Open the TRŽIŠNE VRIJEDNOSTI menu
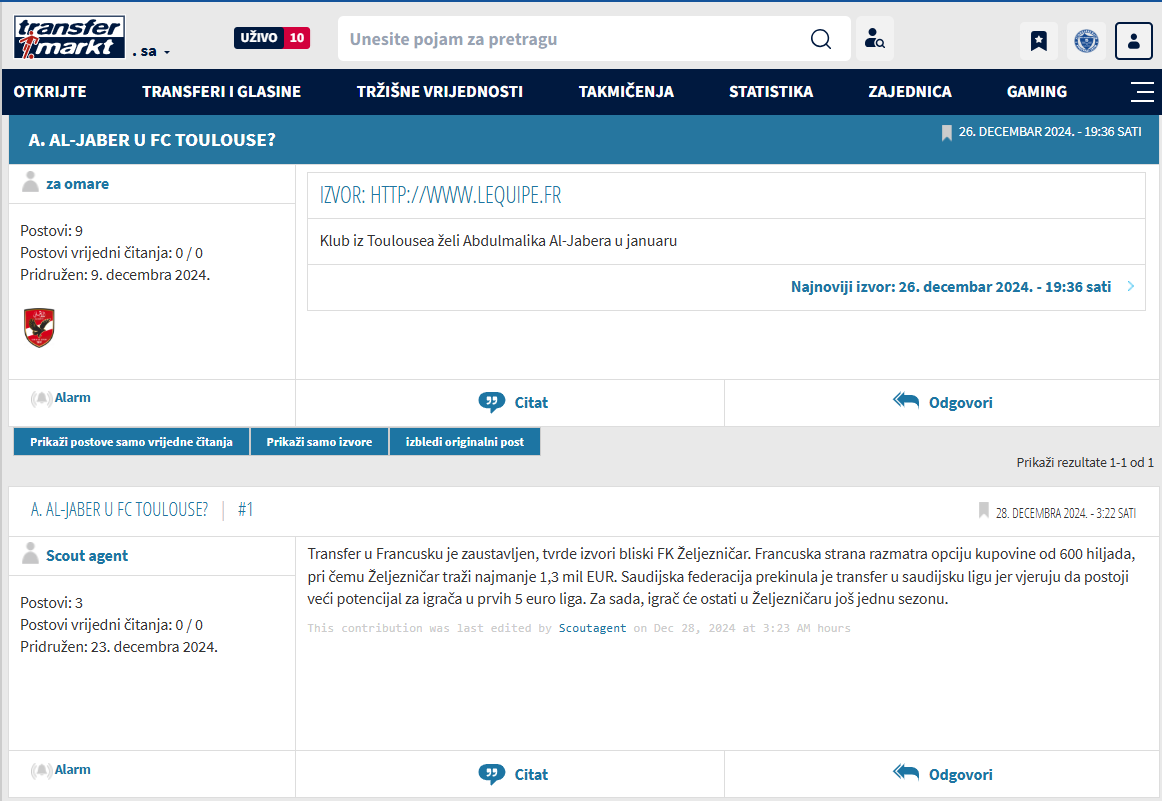 pyautogui.click(x=439, y=92)
